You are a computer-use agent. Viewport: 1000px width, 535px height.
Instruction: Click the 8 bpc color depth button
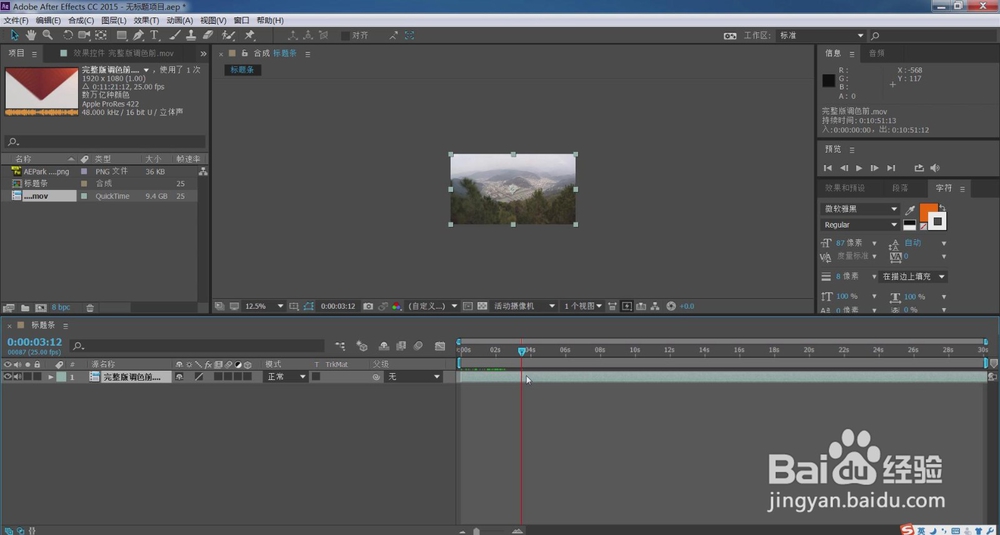61,307
